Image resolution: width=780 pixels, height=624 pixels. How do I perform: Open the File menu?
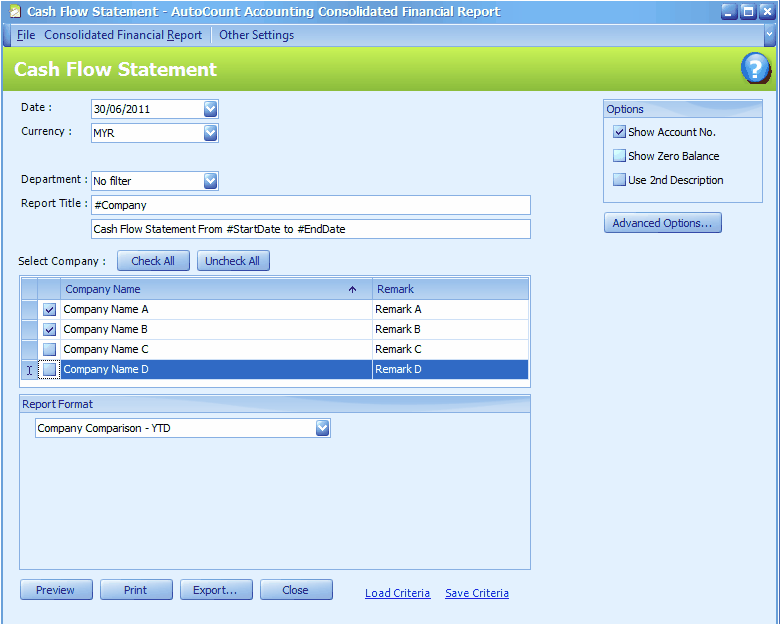tap(26, 35)
